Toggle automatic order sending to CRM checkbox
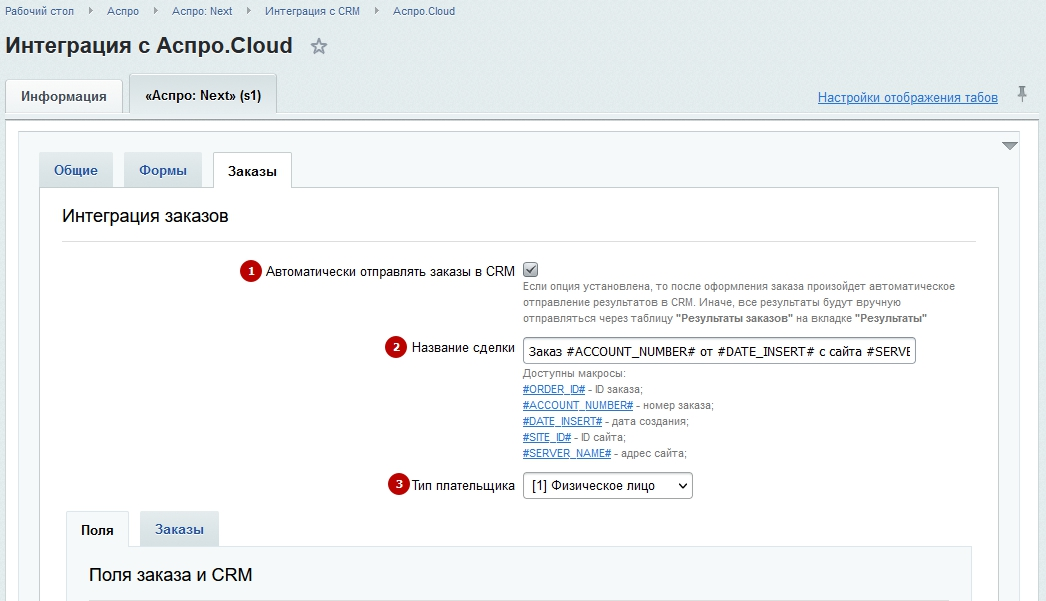 [x=530, y=269]
